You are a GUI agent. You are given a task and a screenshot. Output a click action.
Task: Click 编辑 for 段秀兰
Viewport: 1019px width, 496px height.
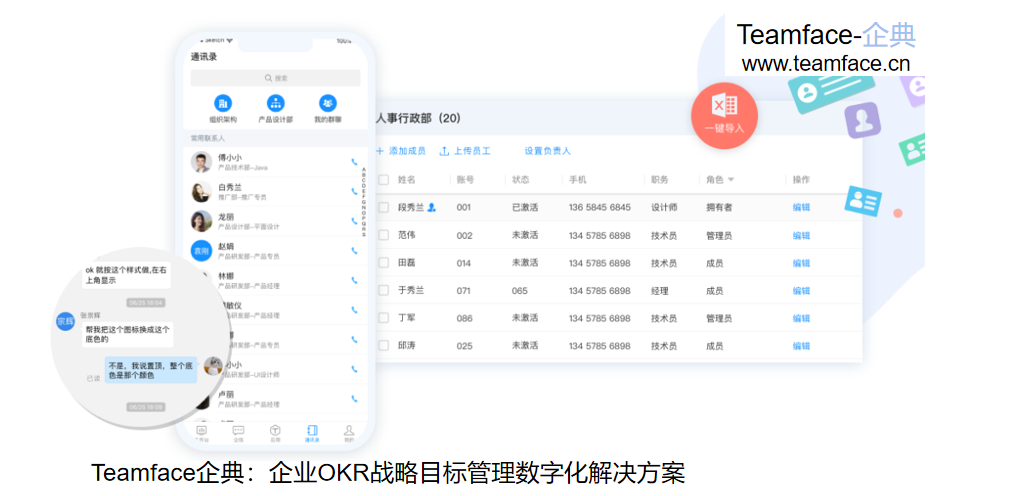tap(801, 207)
